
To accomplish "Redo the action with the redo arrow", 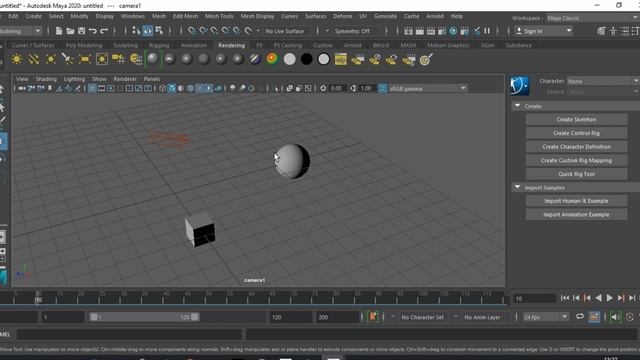I will coord(104,31).
